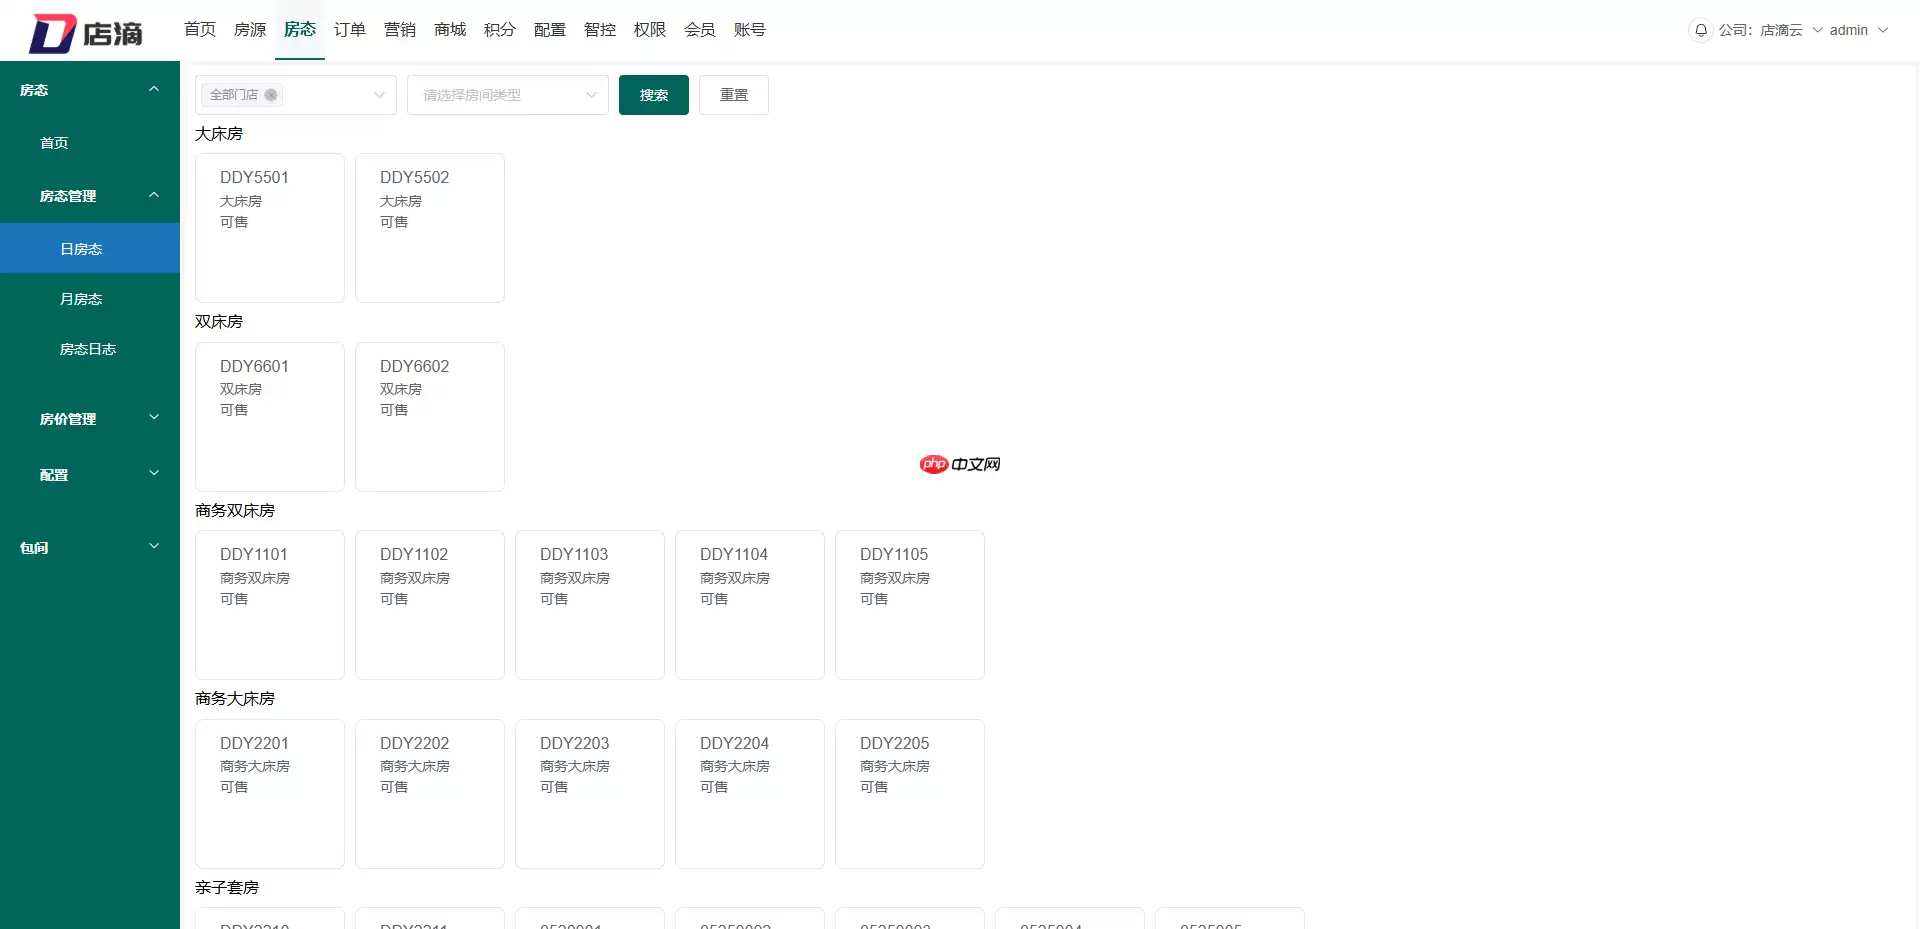Open the notifications bell icon

(x=1700, y=30)
